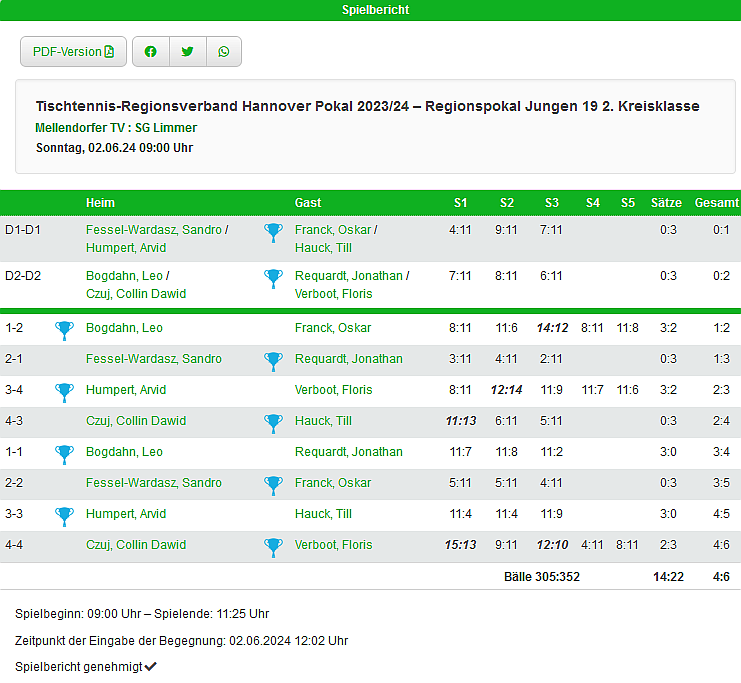Click Requardt, Jonathan in match 1-1
This screenshot has height=683, width=741.
(x=348, y=452)
